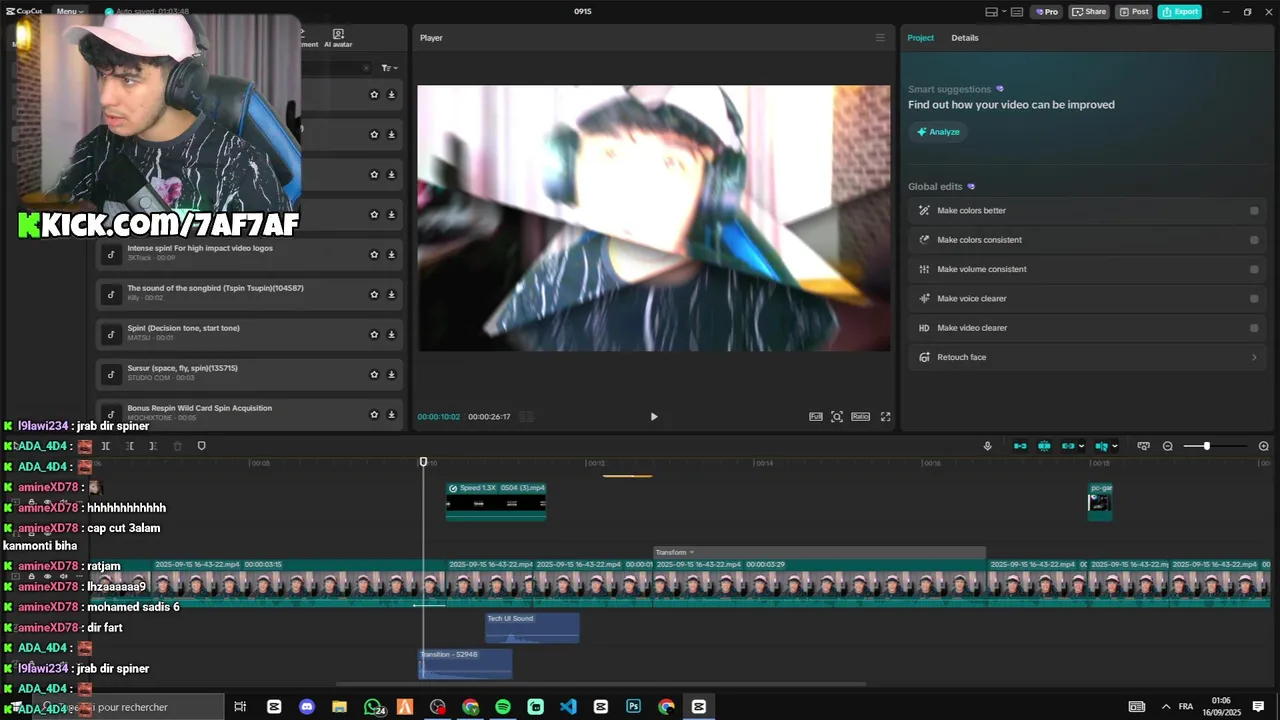Select the 'Tech UI Sound' audio clip
This screenshot has width=1280, height=720.
532,628
